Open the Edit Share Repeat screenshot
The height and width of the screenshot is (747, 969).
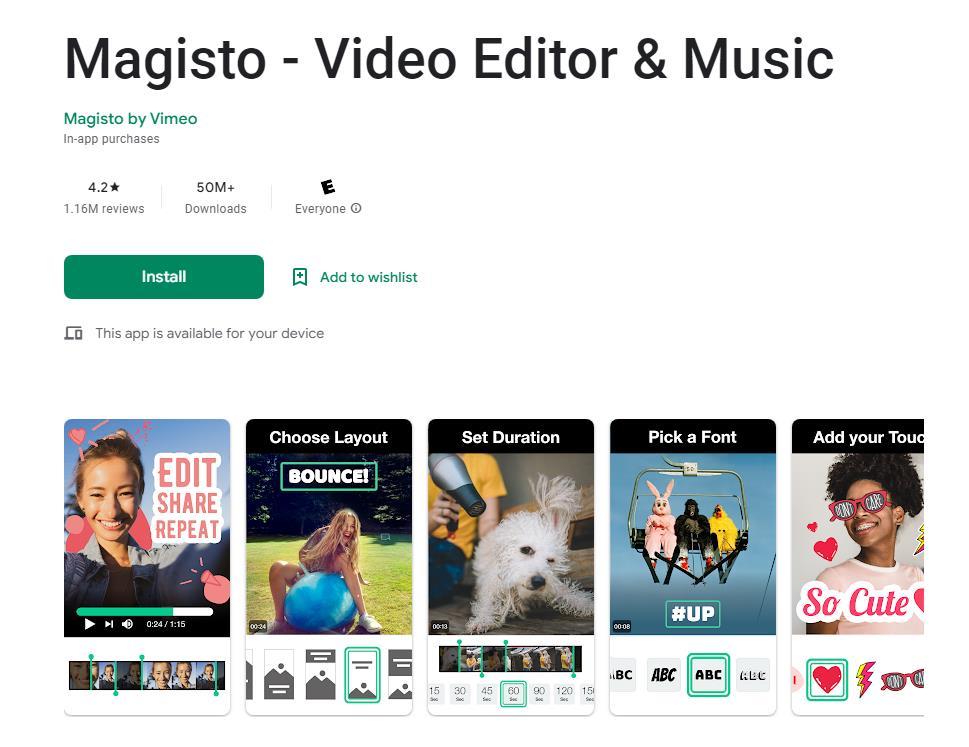pos(147,567)
